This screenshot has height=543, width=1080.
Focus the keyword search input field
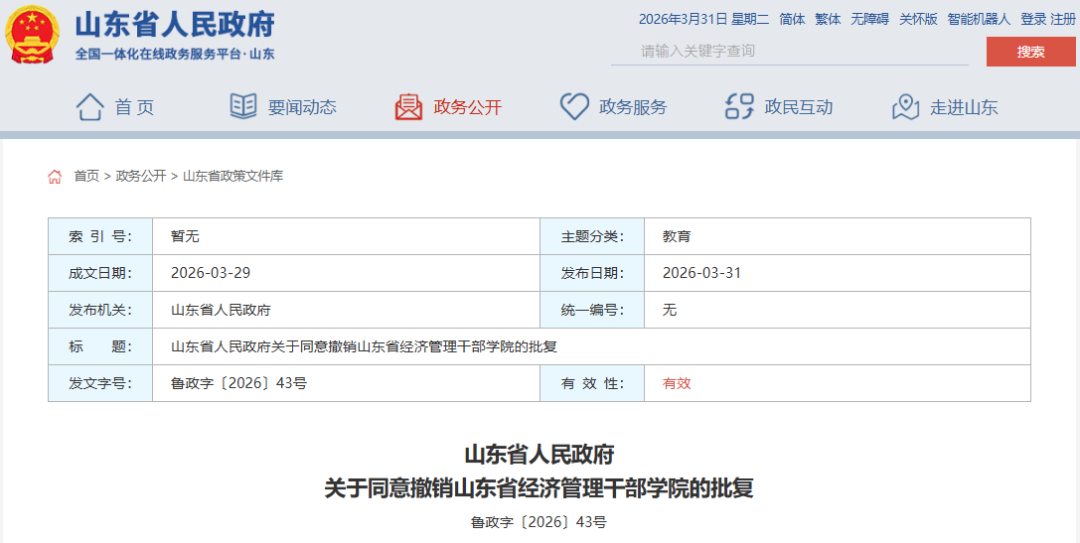790,51
